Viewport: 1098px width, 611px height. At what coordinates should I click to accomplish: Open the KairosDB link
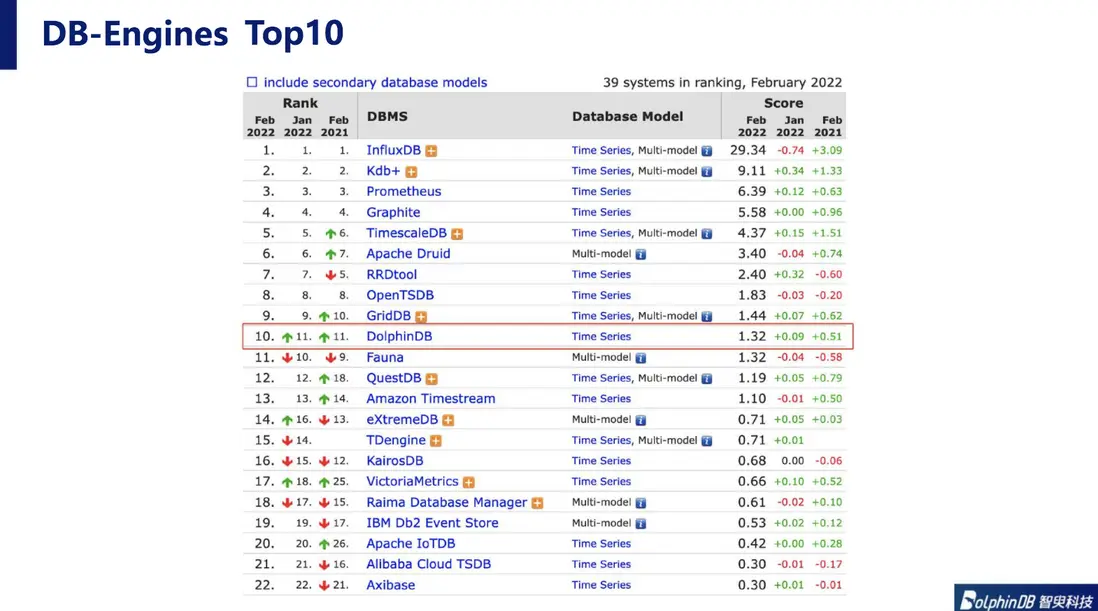click(x=395, y=461)
